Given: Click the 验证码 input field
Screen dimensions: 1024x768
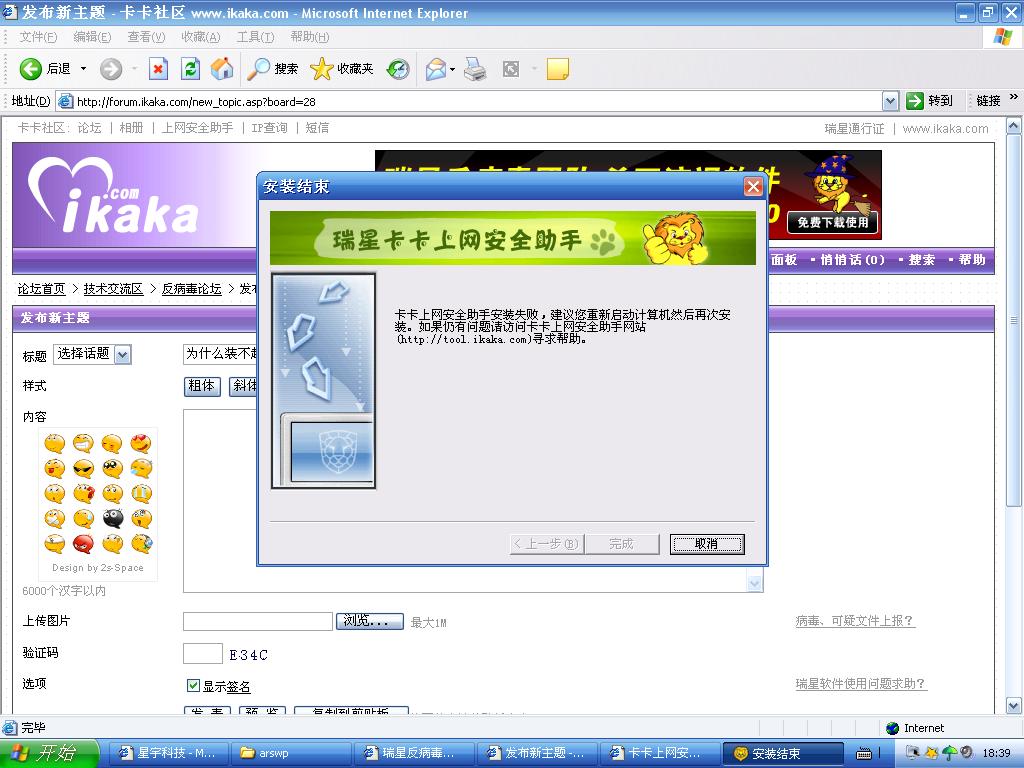Looking at the screenshot, I should click(202, 653).
